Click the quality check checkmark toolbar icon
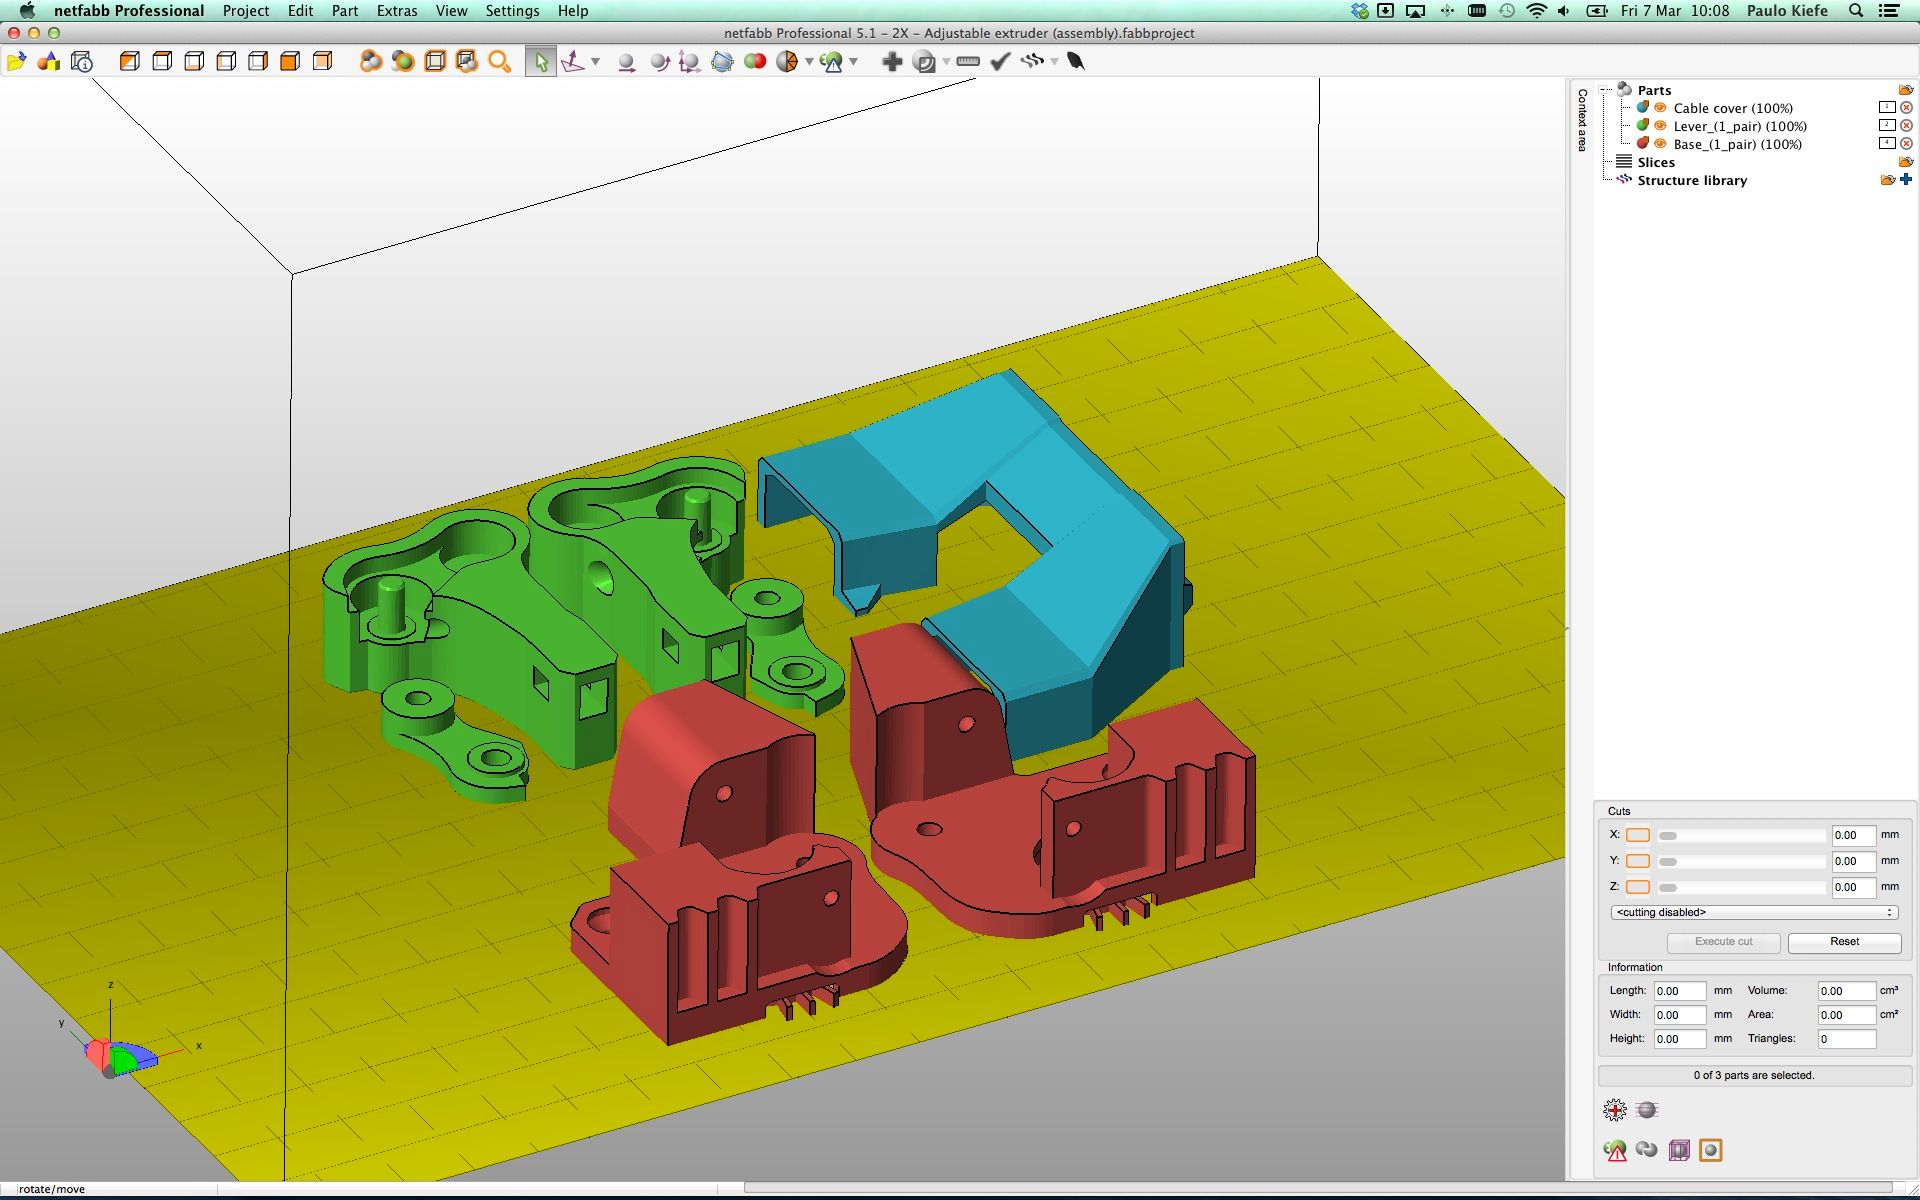 point(999,61)
